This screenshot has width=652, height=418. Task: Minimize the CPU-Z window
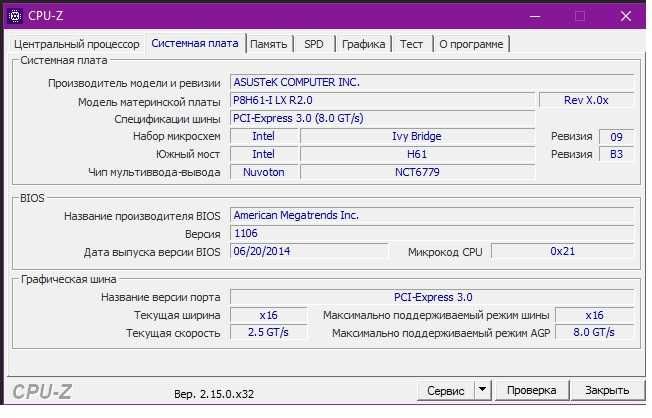click(x=535, y=17)
